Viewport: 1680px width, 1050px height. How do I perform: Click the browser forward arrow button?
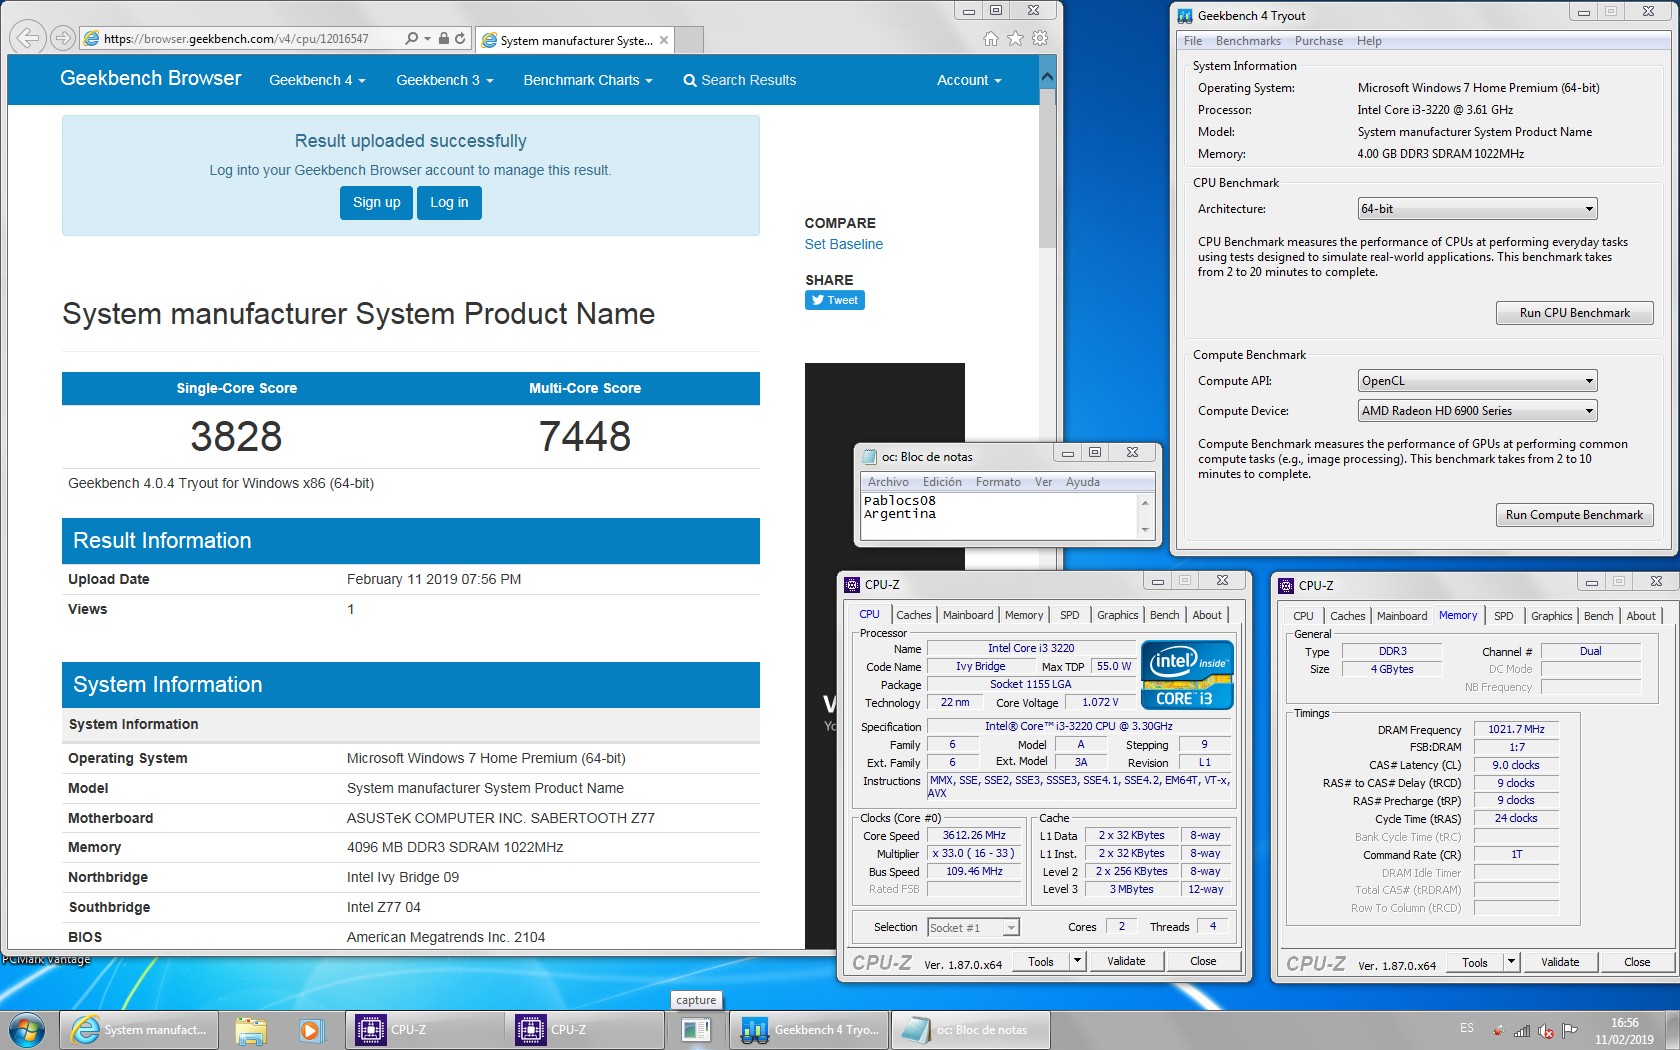pyautogui.click(x=62, y=38)
